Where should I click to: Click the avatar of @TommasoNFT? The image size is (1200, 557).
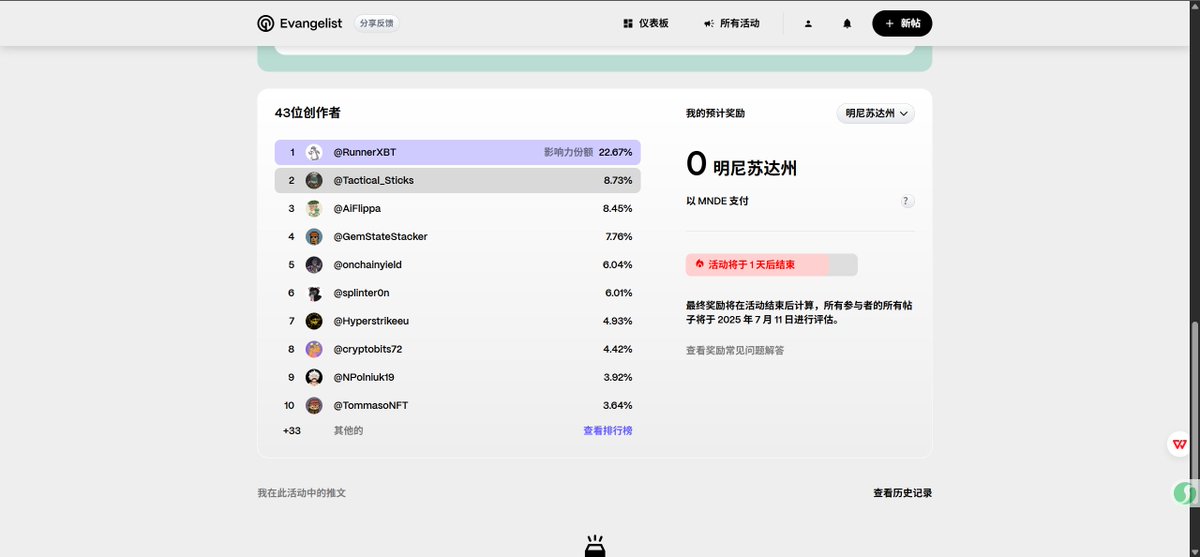click(314, 405)
